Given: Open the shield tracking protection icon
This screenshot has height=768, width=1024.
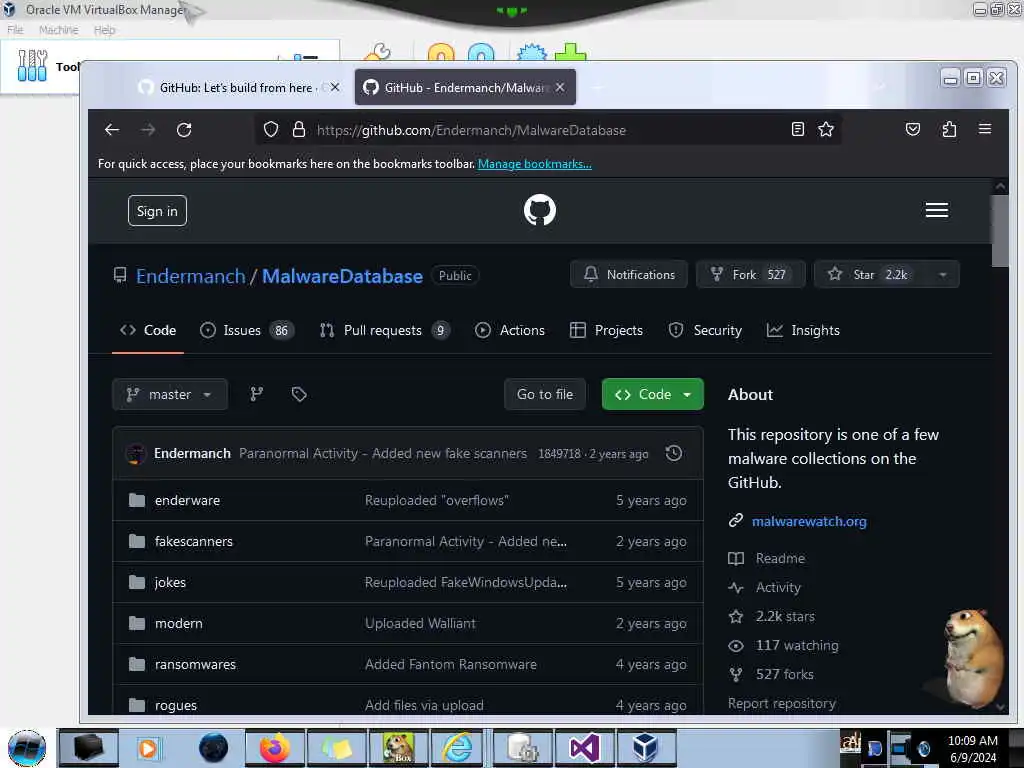Looking at the screenshot, I should (x=271, y=130).
